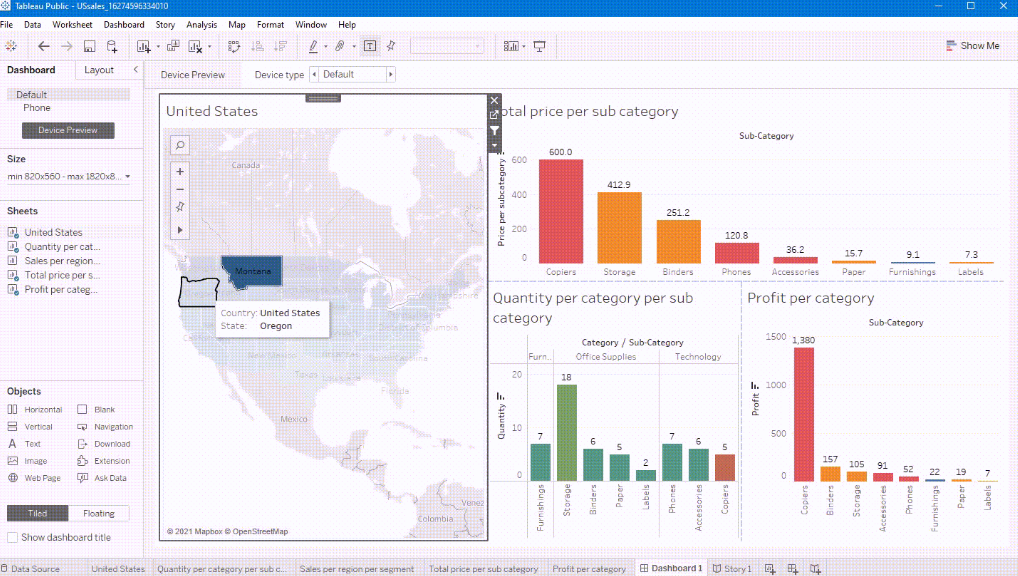Open show/hide cards icon
The image size is (1018, 576).
pyautogui.click(x=511, y=46)
